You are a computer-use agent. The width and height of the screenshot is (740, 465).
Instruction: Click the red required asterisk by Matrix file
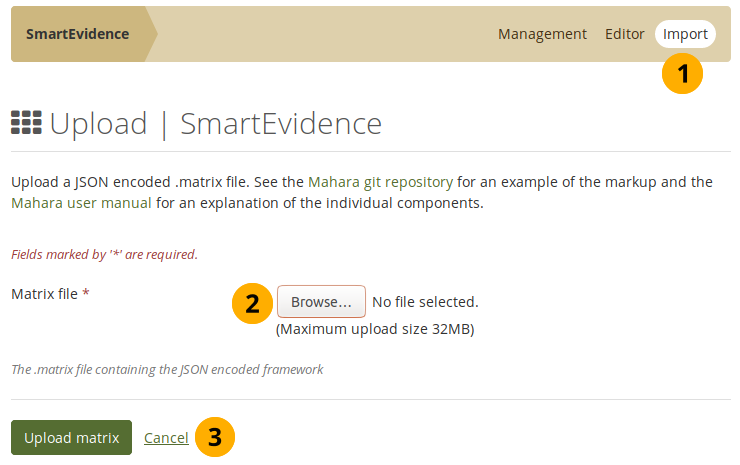[86, 294]
